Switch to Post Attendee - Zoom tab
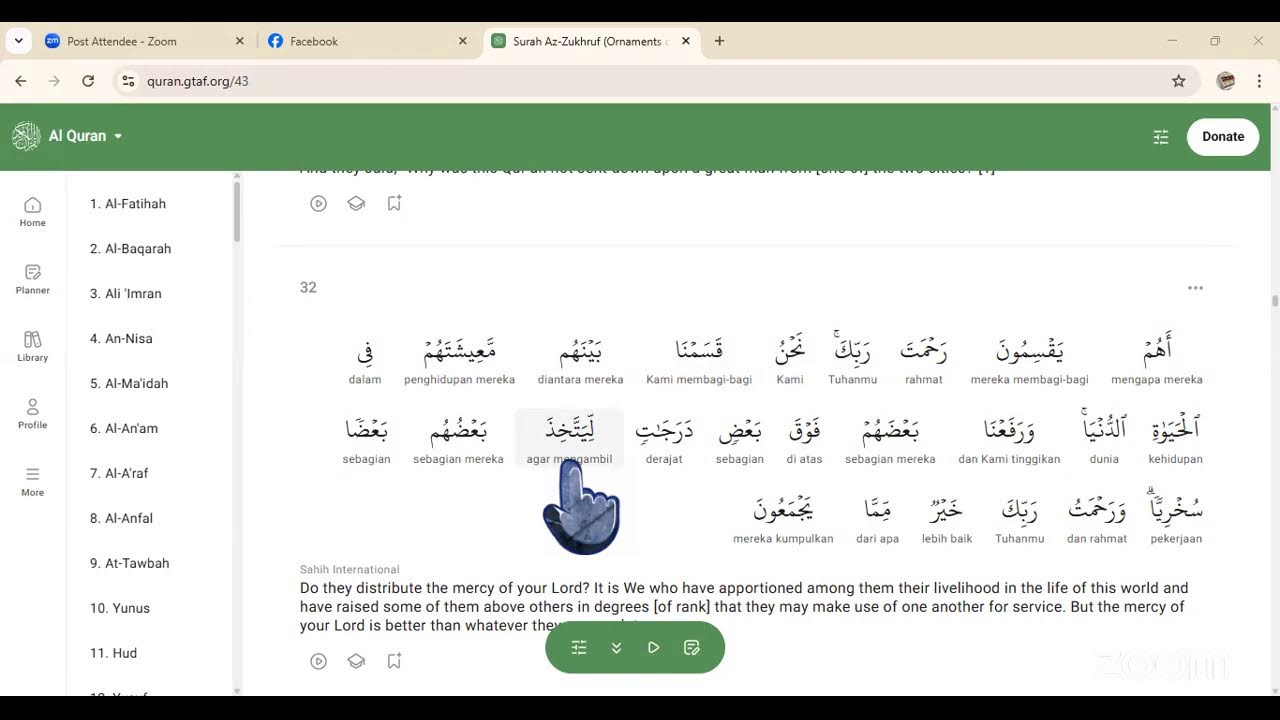Image resolution: width=1280 pixels, height=720 pixels. (145, 41)
